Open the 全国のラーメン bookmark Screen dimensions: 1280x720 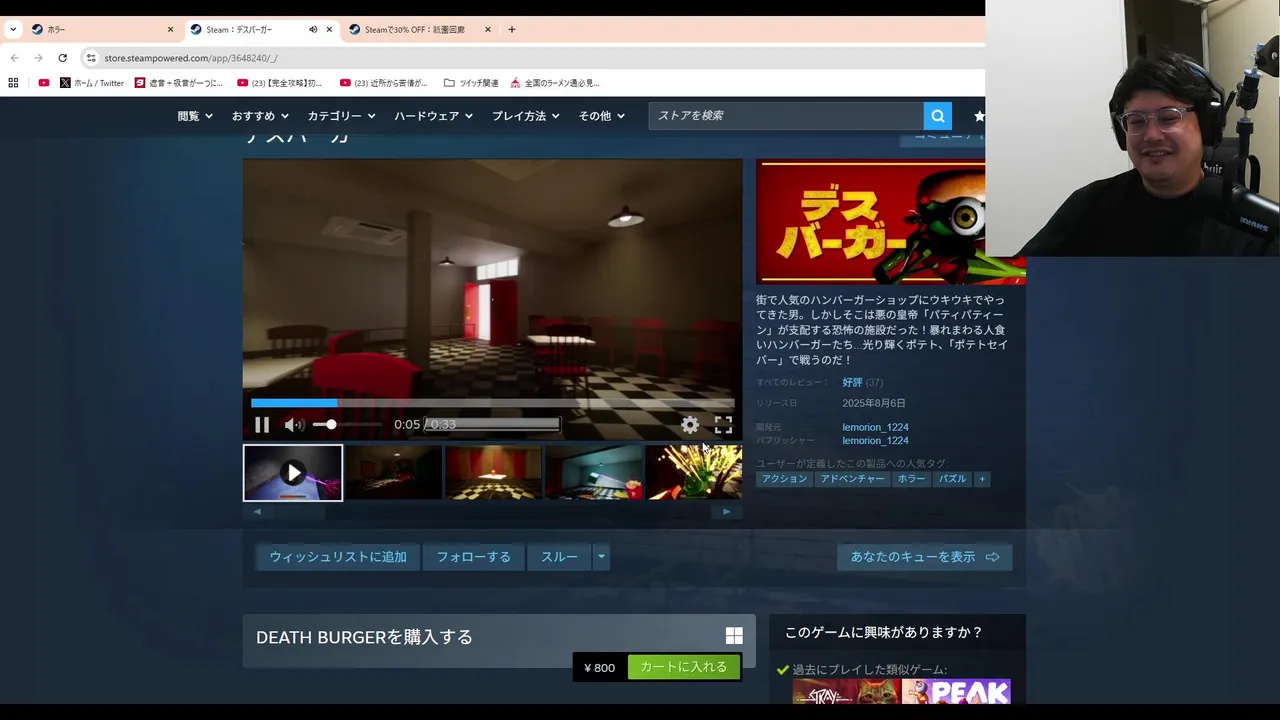pyautogui.click(x=555, y=83)
